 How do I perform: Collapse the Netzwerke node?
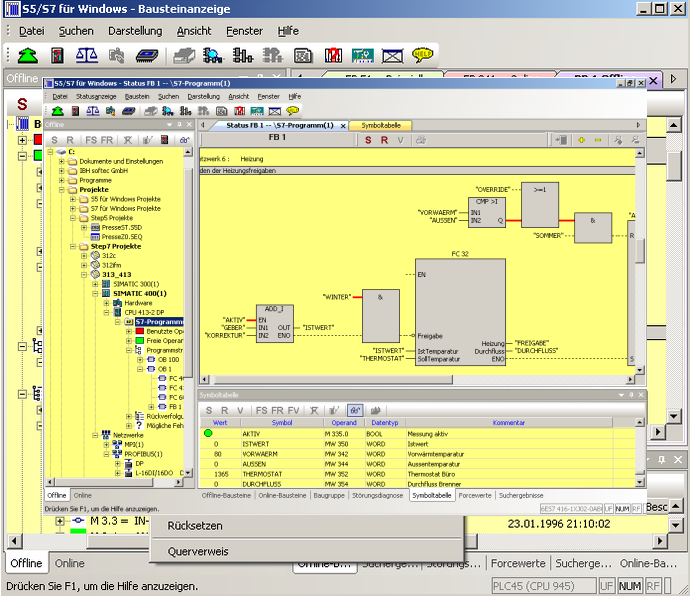pos(95,435)
